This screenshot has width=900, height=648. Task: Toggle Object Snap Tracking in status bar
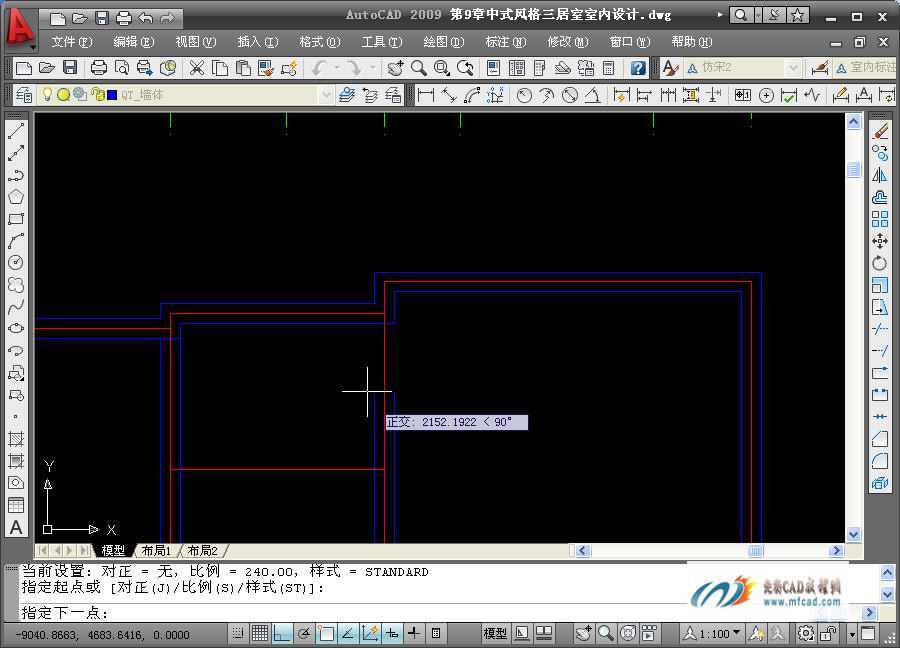[x=348, y=634]
